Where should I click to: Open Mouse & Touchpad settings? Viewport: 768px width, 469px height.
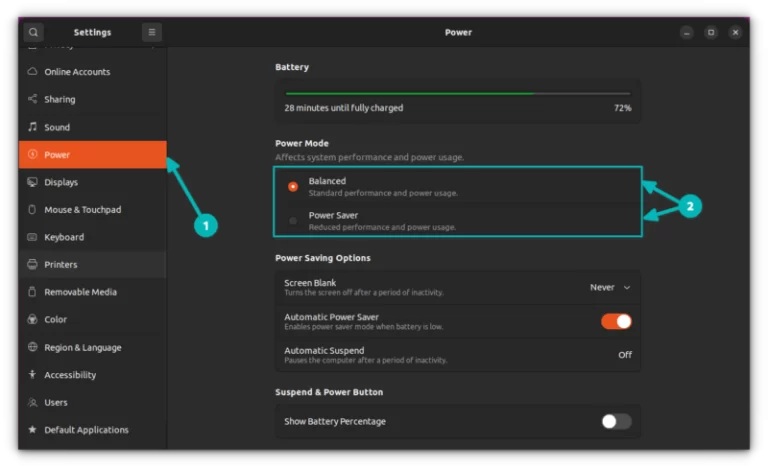tap(93, 210)
